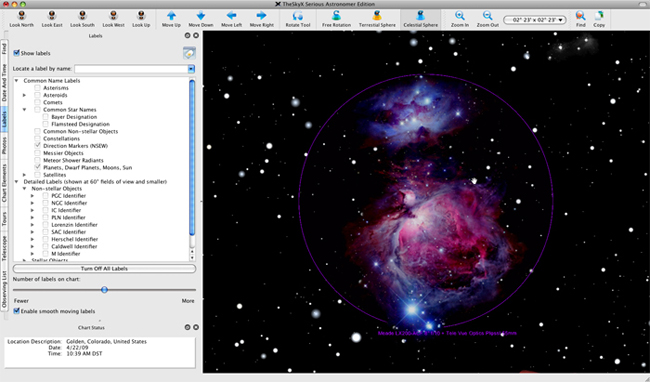Click the Move Down arrow icon

click(201, 16)
